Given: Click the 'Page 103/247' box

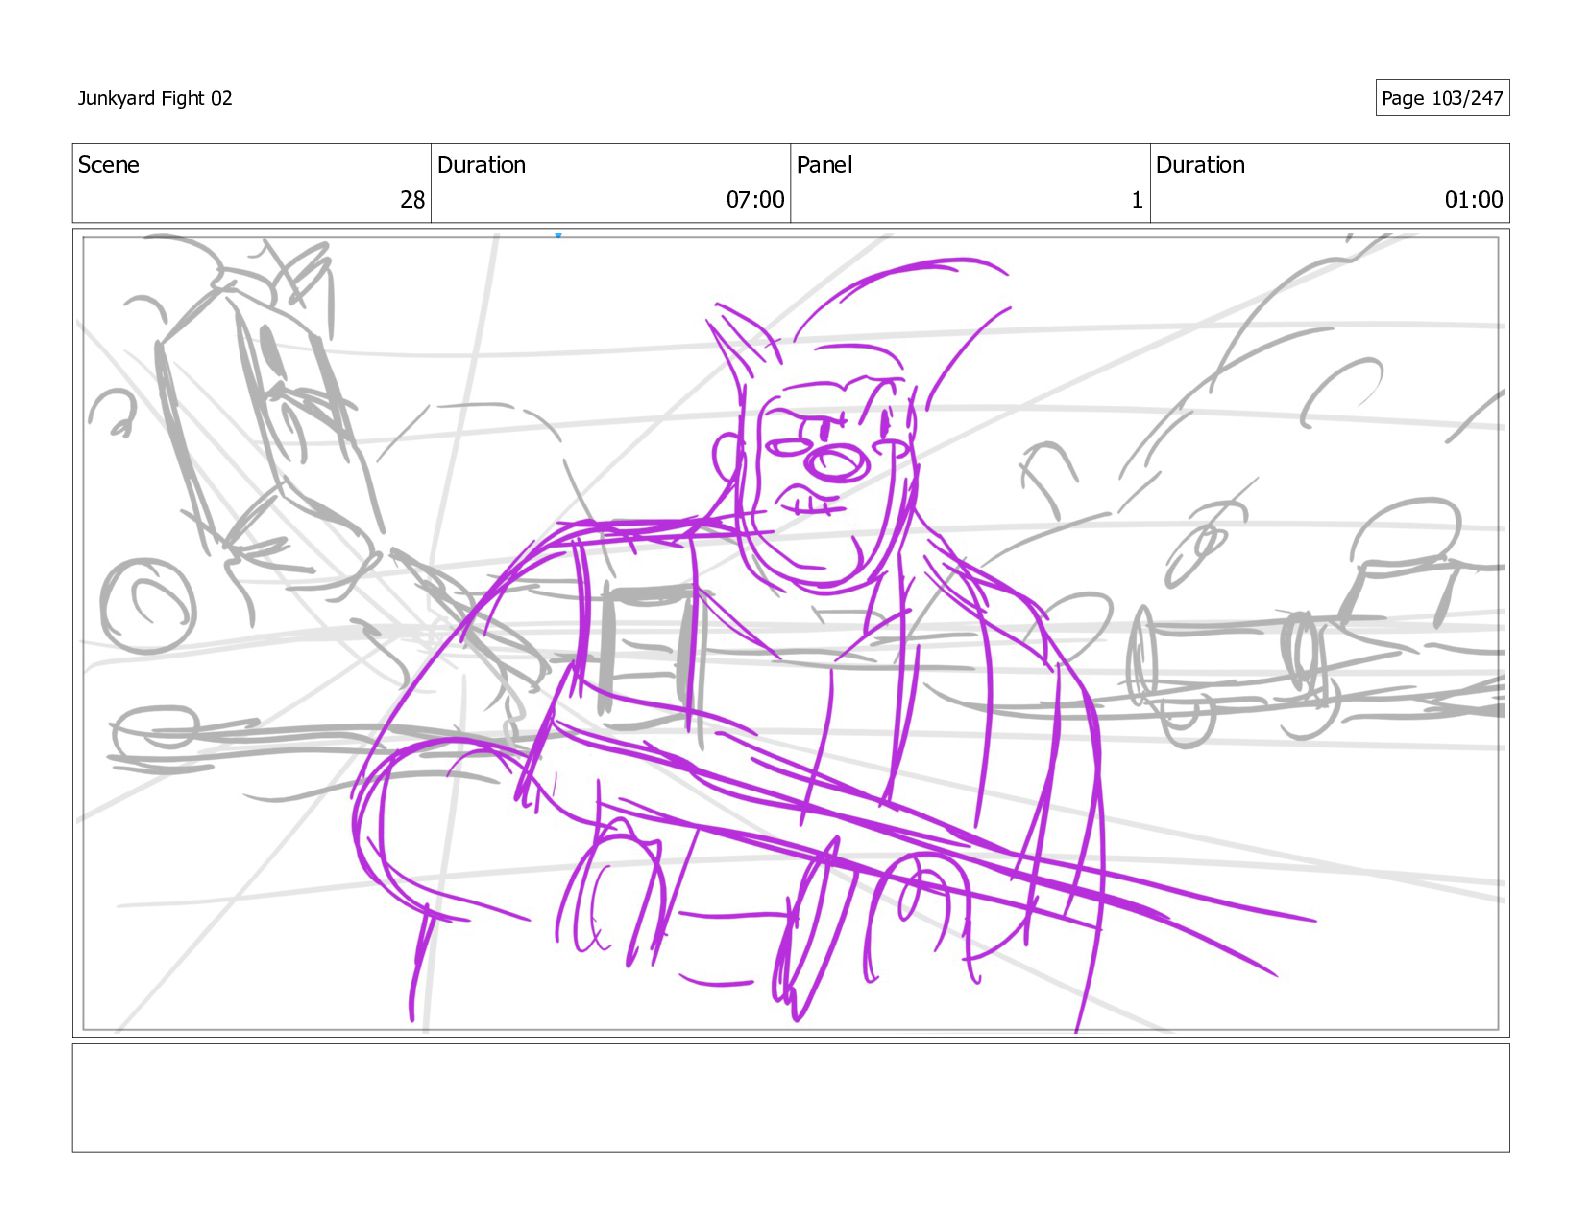Looking at the screenshot, I should point(1442,98).
